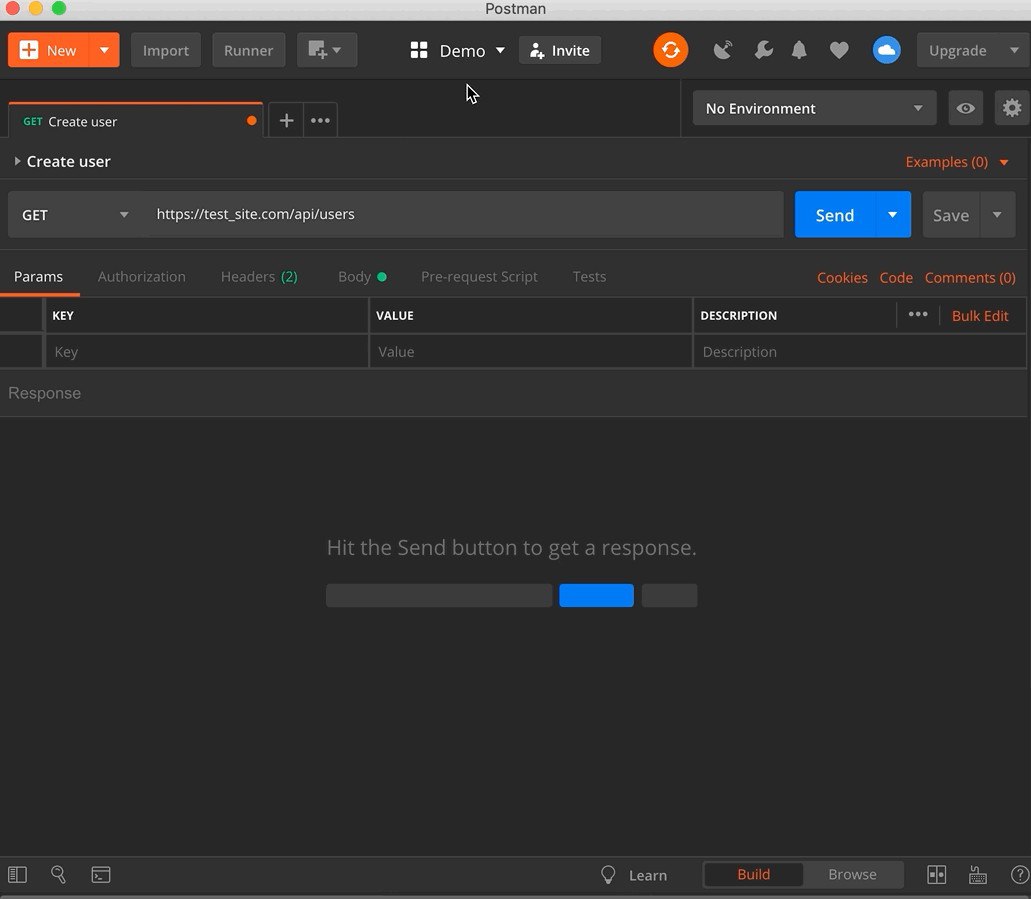1031x899 pixels.
Task: Open keyboard shortcuts icon
Action: (x=978, y=875)
